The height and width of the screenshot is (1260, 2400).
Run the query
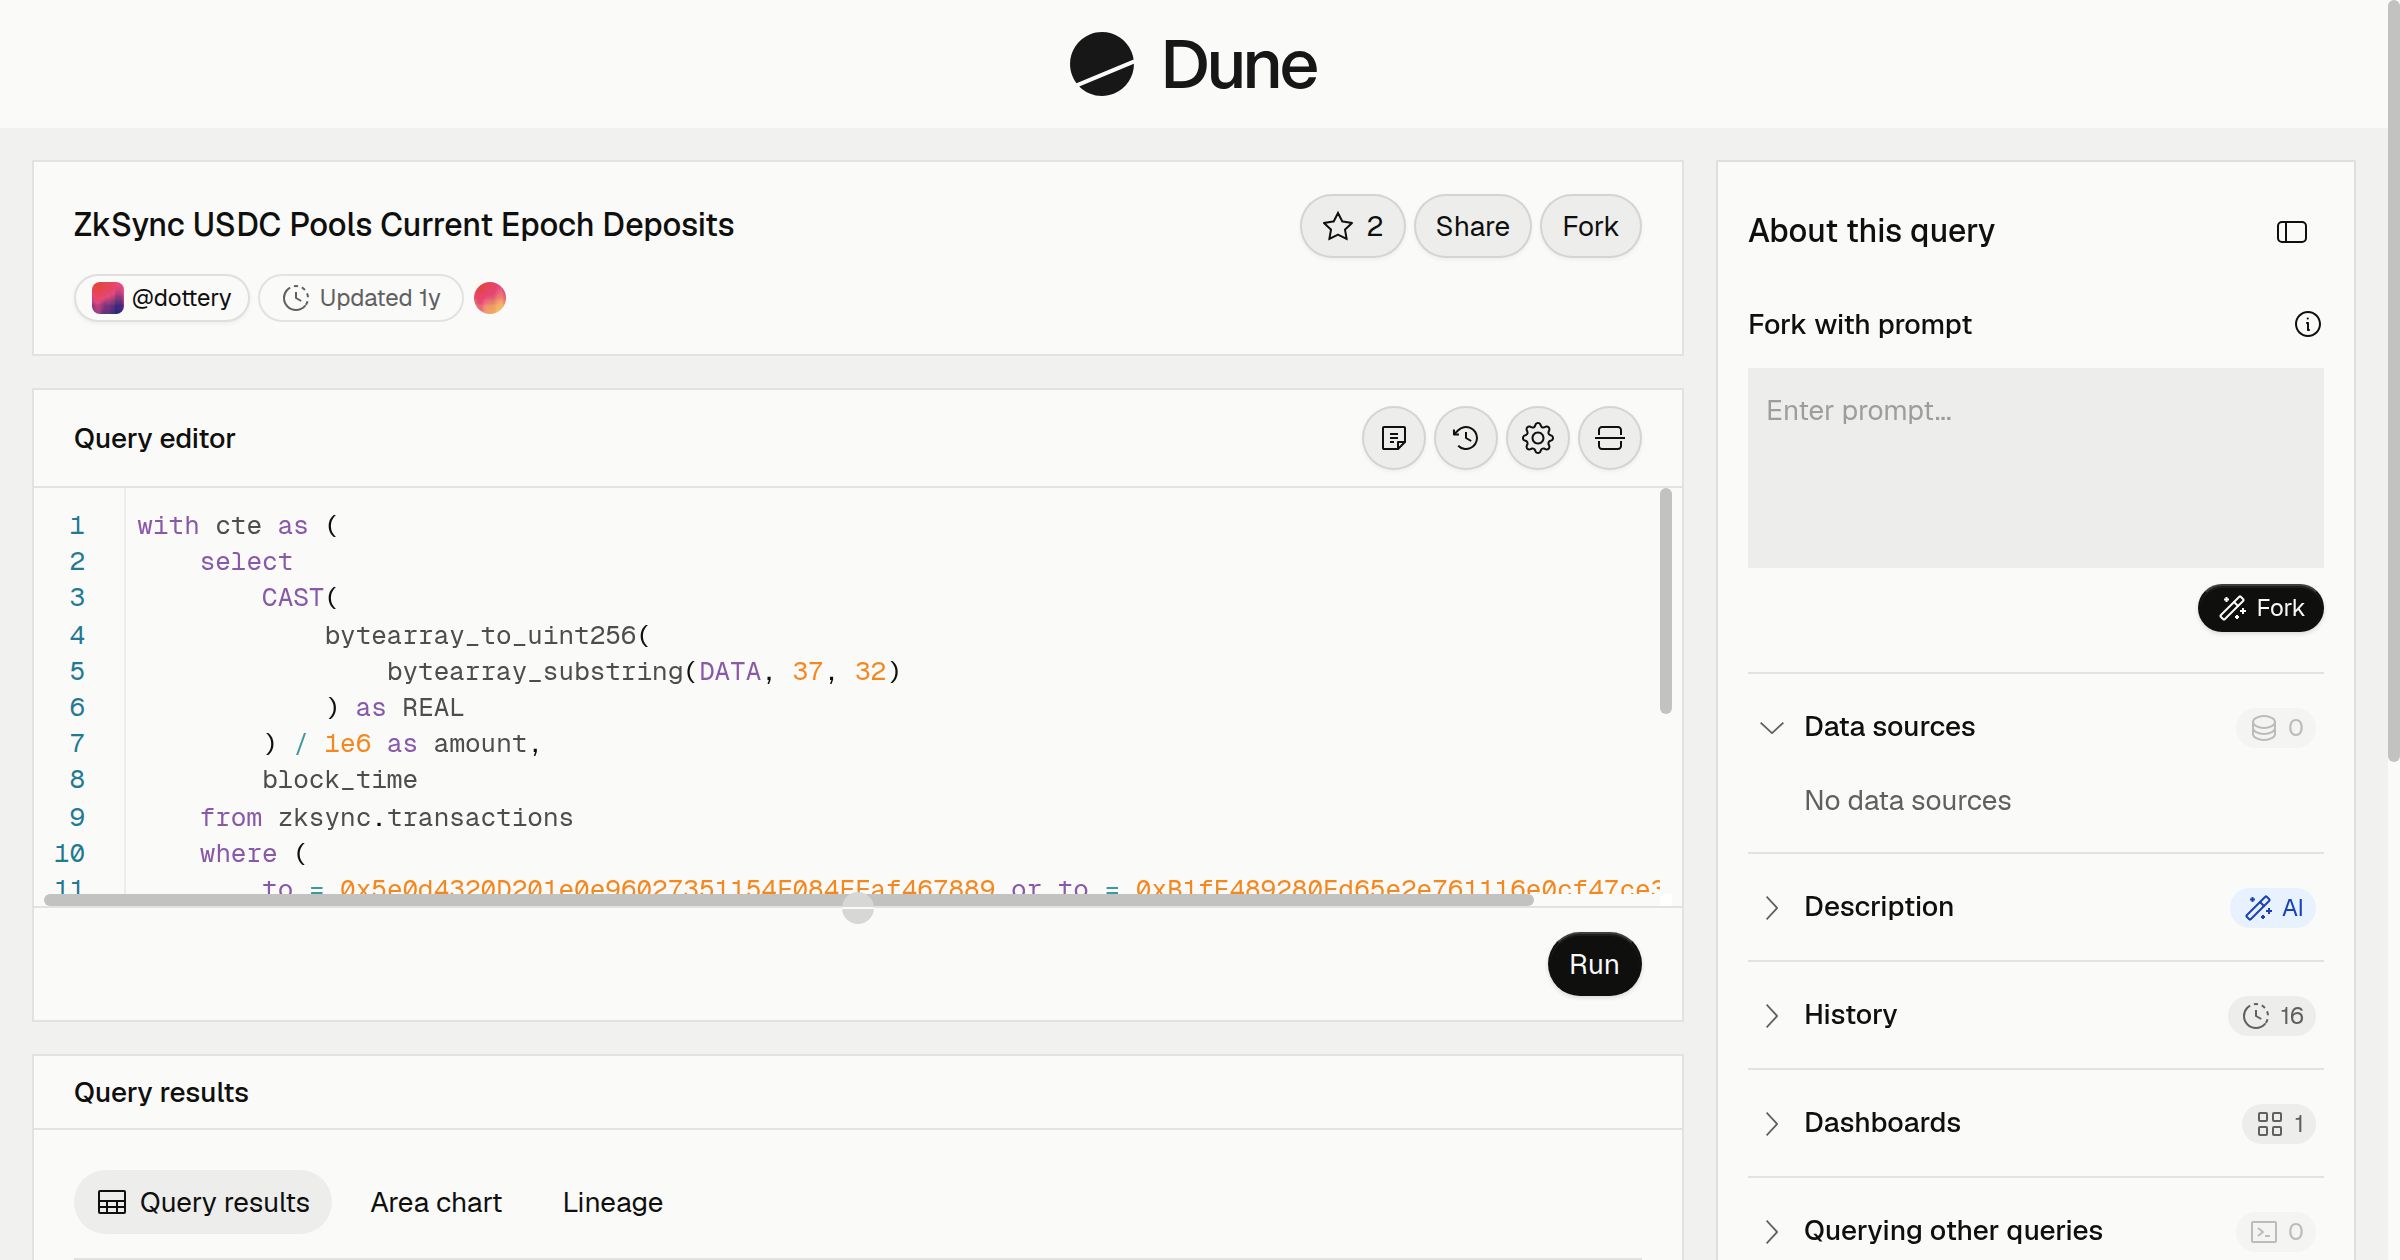click(1594, 964)
